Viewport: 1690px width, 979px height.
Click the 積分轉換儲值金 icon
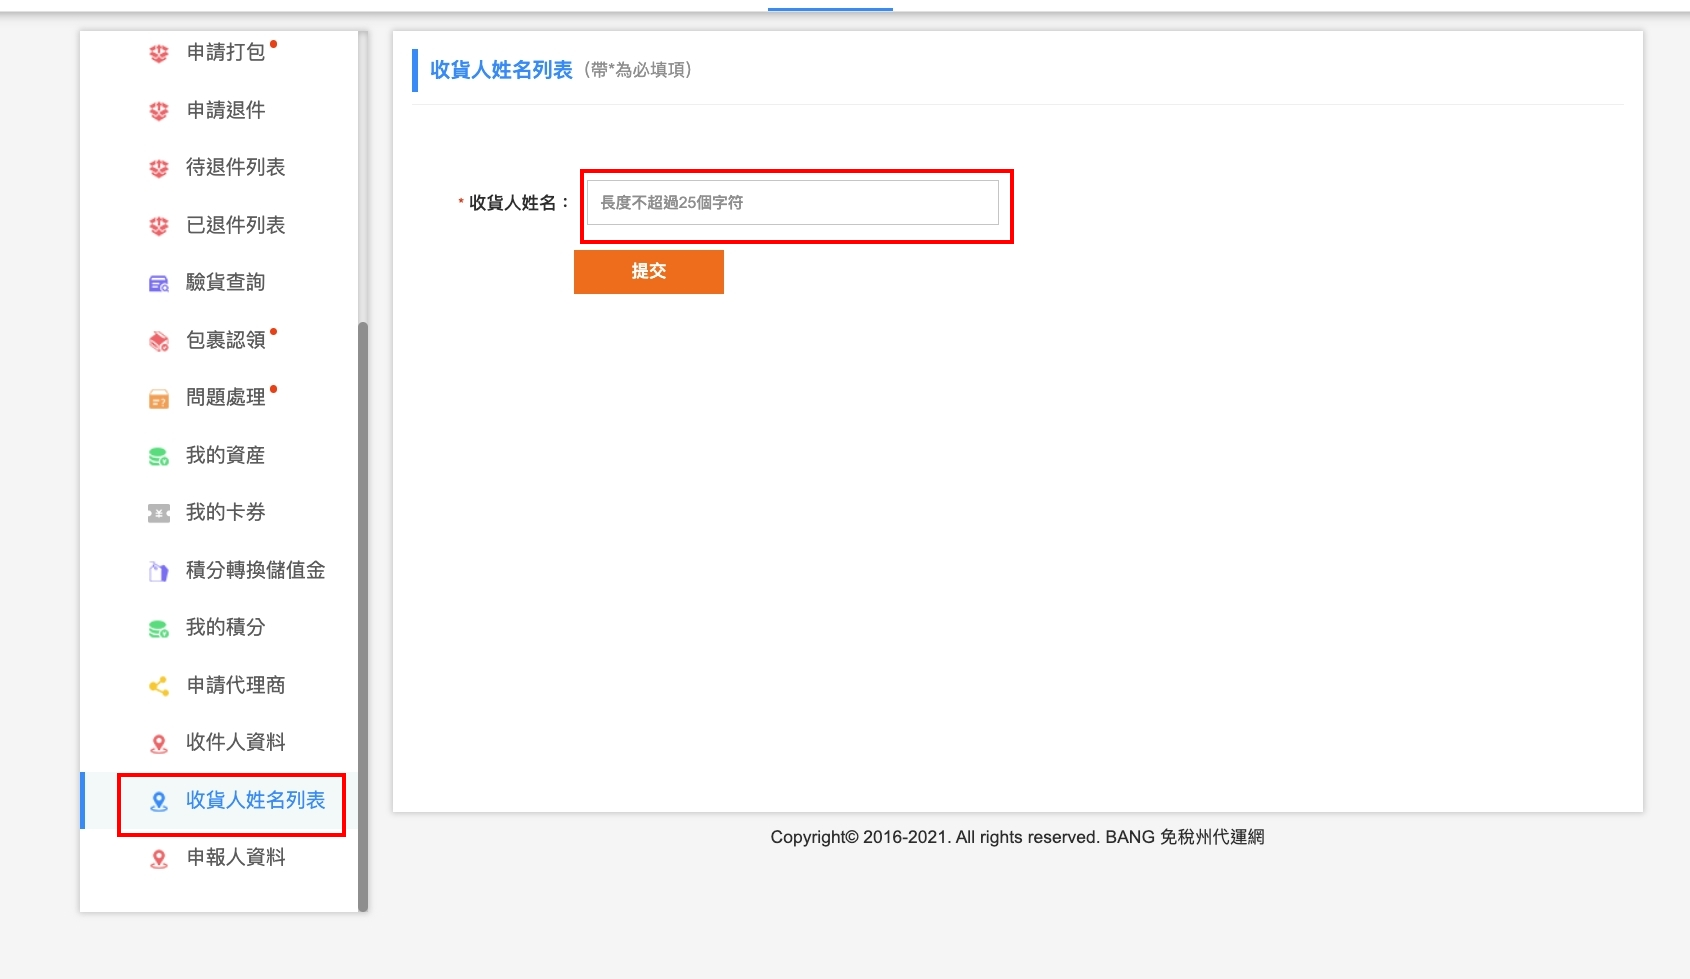click(x=159, y=572)
